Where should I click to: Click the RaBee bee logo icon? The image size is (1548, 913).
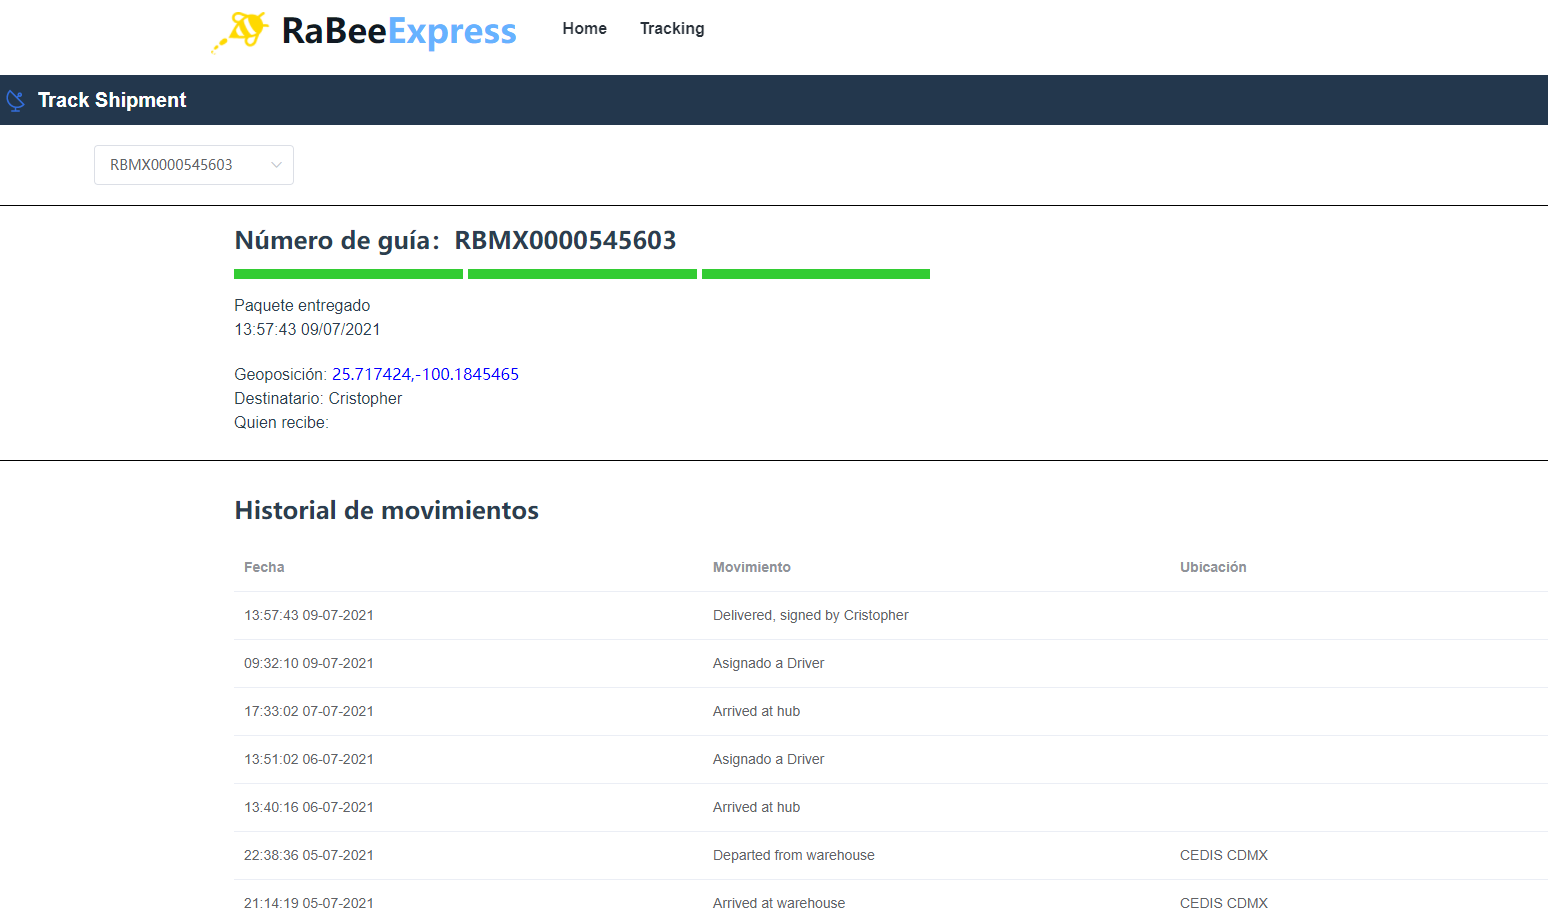(241, 31)
